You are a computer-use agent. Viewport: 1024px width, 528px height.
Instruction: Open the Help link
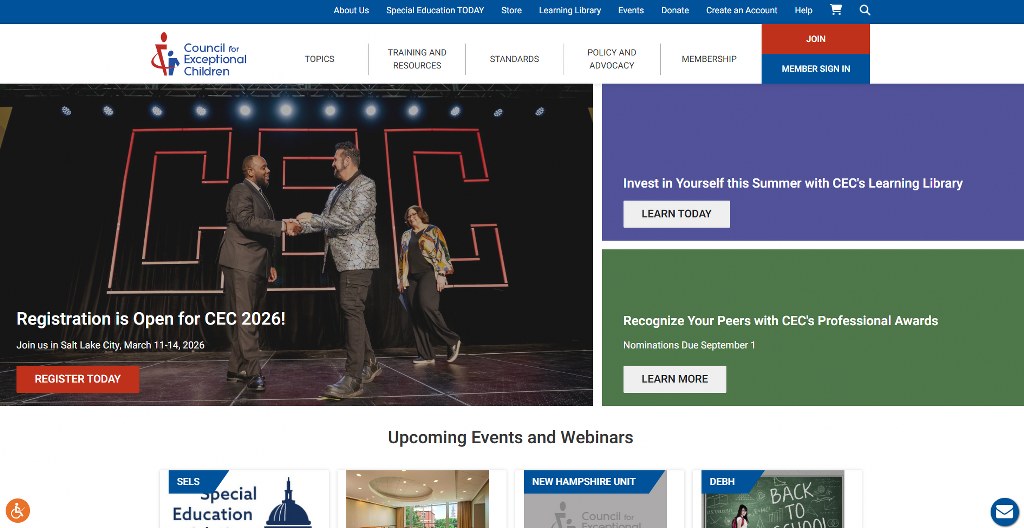803,10
